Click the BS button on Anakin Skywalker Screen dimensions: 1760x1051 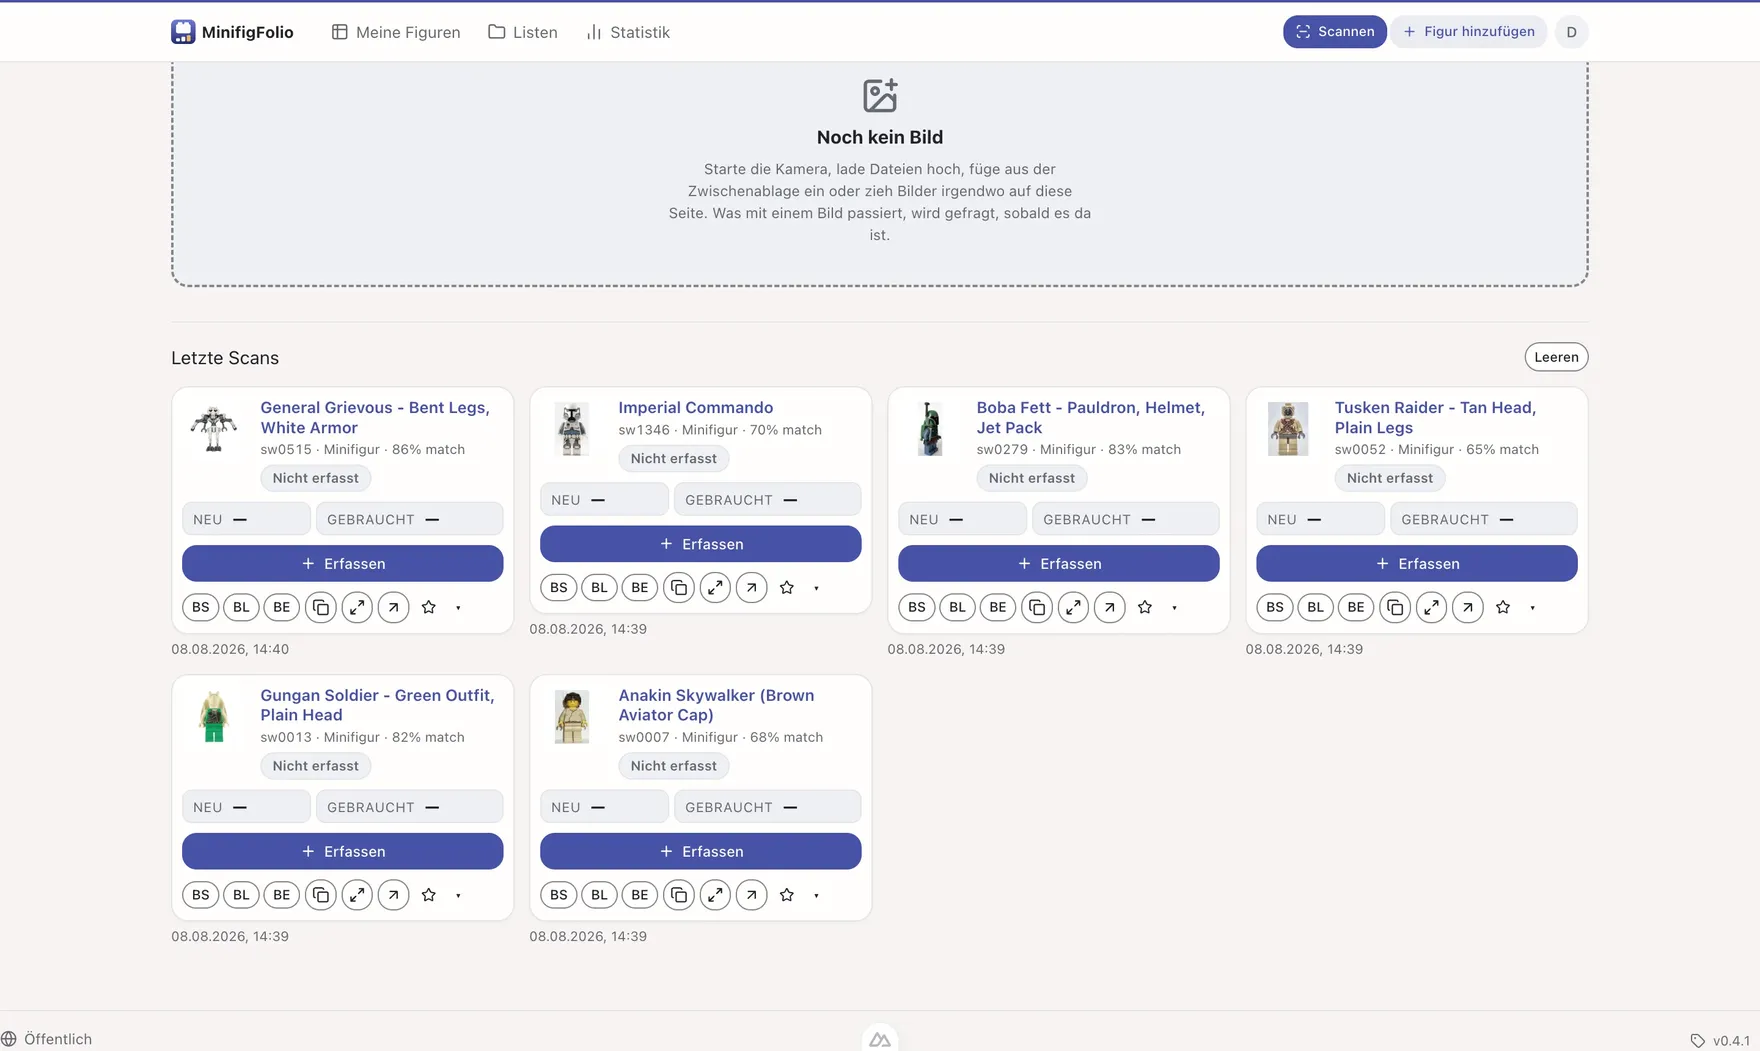pyautogui.click(x=559, y=895)
